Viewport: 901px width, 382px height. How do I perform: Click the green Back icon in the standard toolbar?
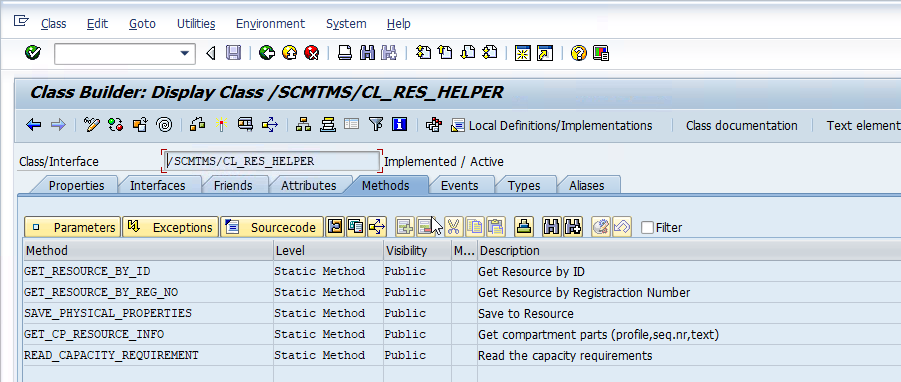tap(267, 53)
